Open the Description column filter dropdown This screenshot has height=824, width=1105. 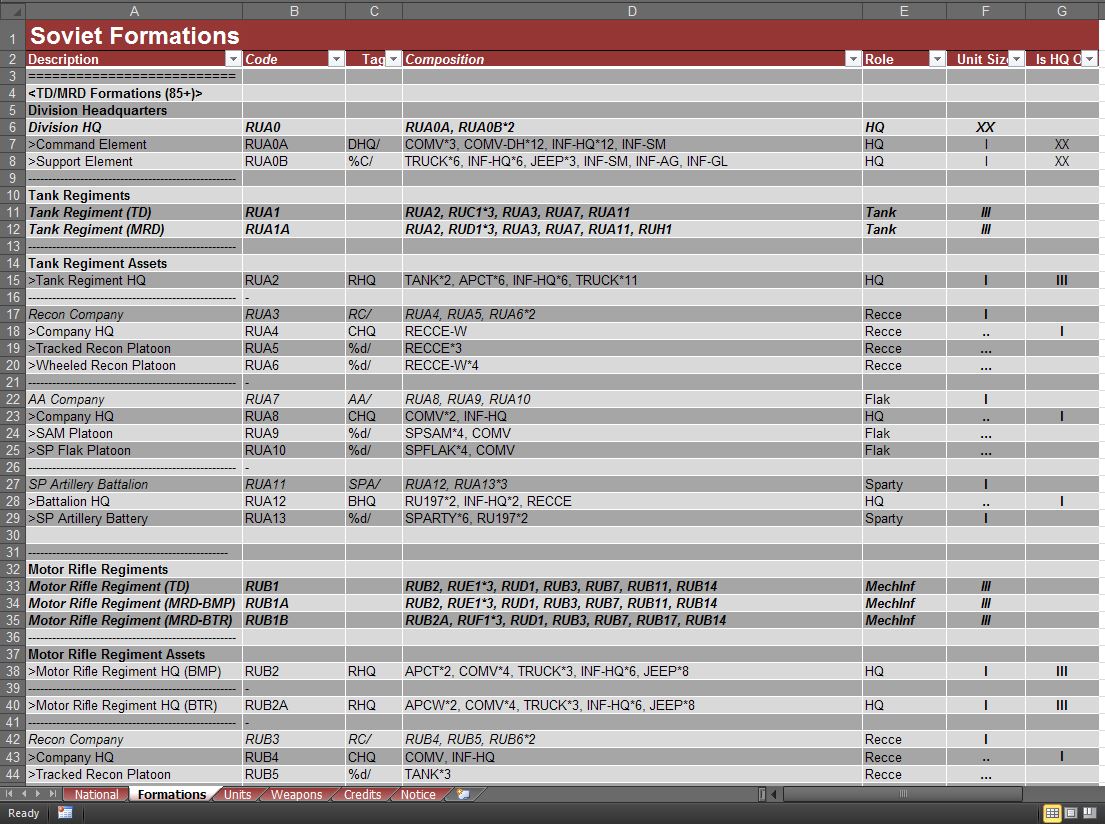[233, 59]
